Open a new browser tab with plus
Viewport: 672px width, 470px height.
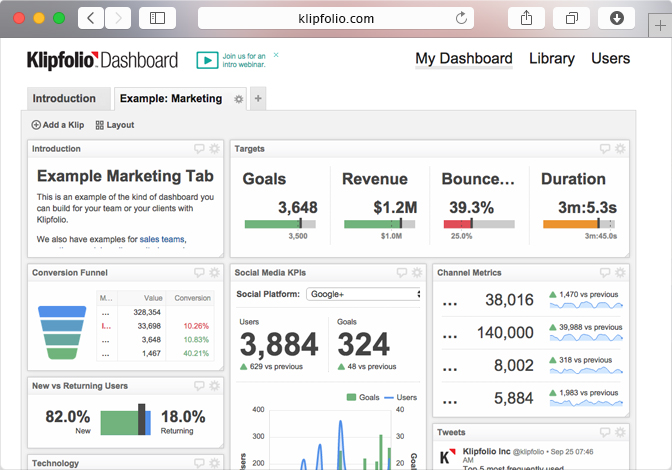coord(660,26)
